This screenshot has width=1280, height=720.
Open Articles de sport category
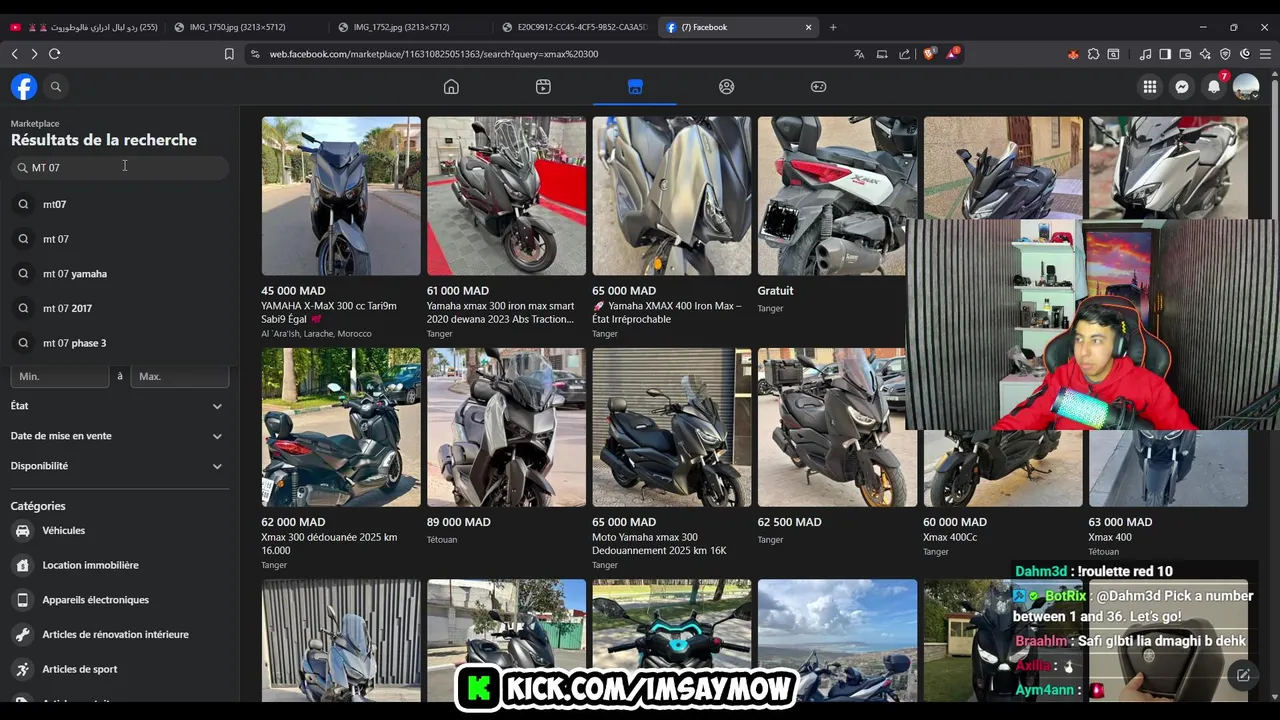click(x=118, y=669)
